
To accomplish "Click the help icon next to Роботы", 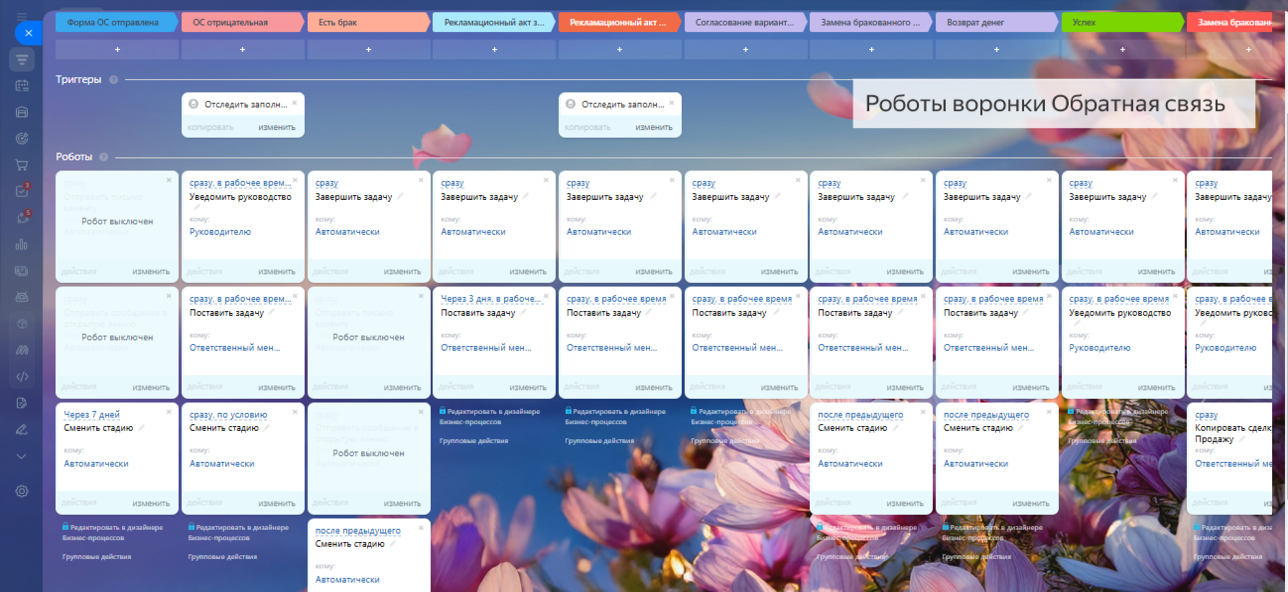I will [104, 157].
